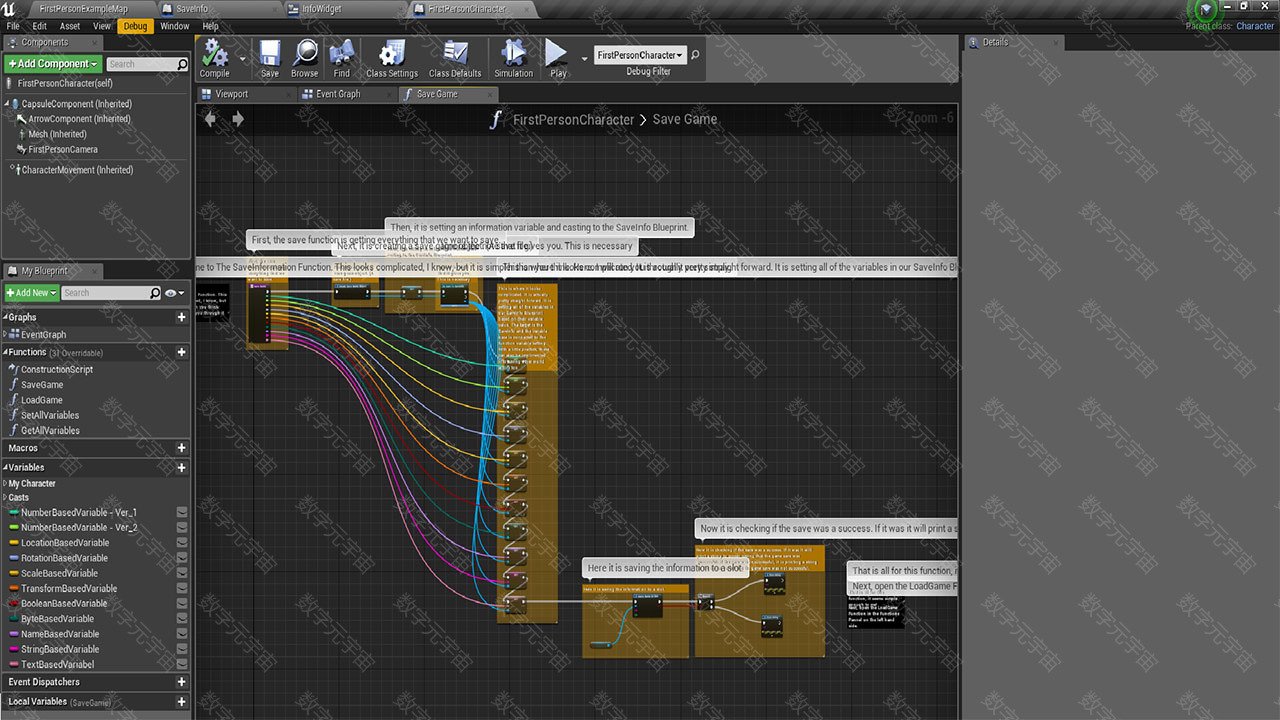The width and height of the screenshot is (1280, 720).
Task: Collapse the CapsuleComponent (Inherited) tree
Action: (8, 104)
